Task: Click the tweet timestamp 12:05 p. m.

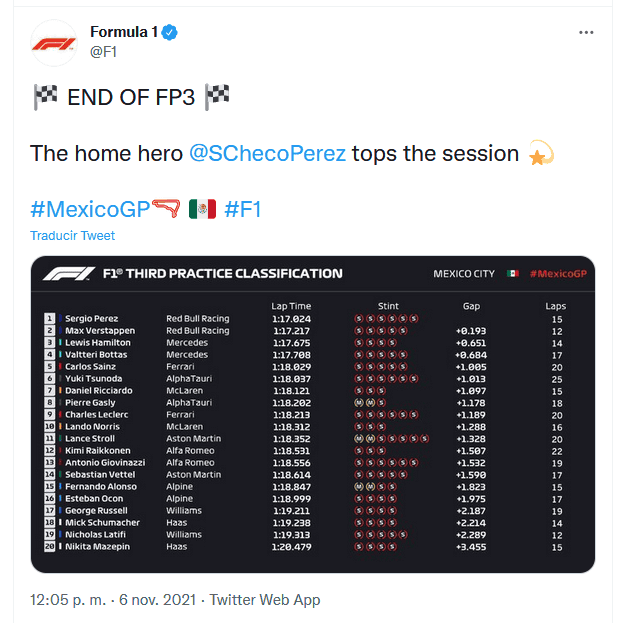Action: pos(69,600)
